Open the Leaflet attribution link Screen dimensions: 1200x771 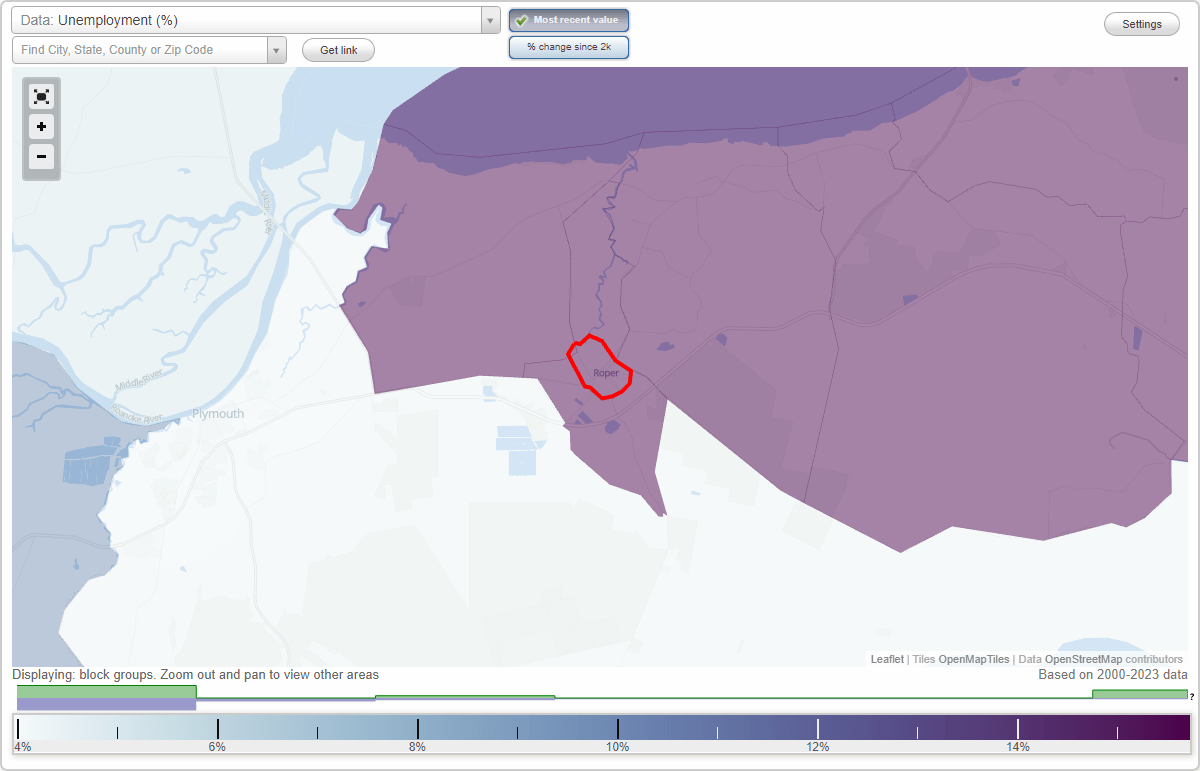pos(887,659)
